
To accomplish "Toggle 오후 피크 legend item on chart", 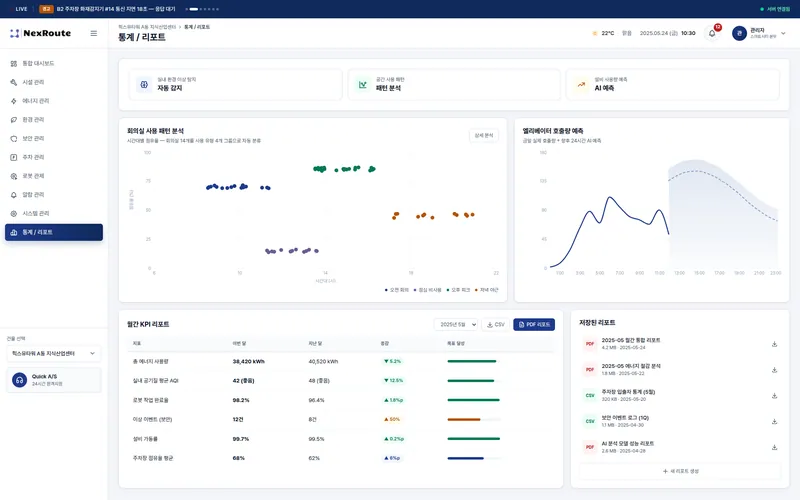I will click(458, 290).
